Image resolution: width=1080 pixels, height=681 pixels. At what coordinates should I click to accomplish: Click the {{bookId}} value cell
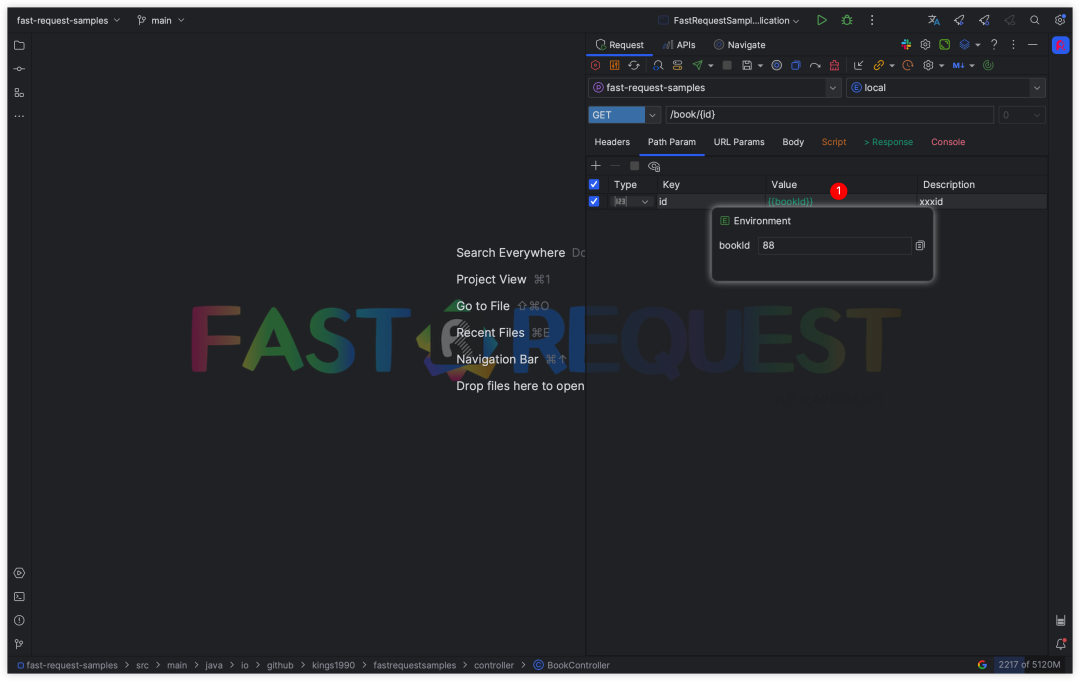click(840, 202)
